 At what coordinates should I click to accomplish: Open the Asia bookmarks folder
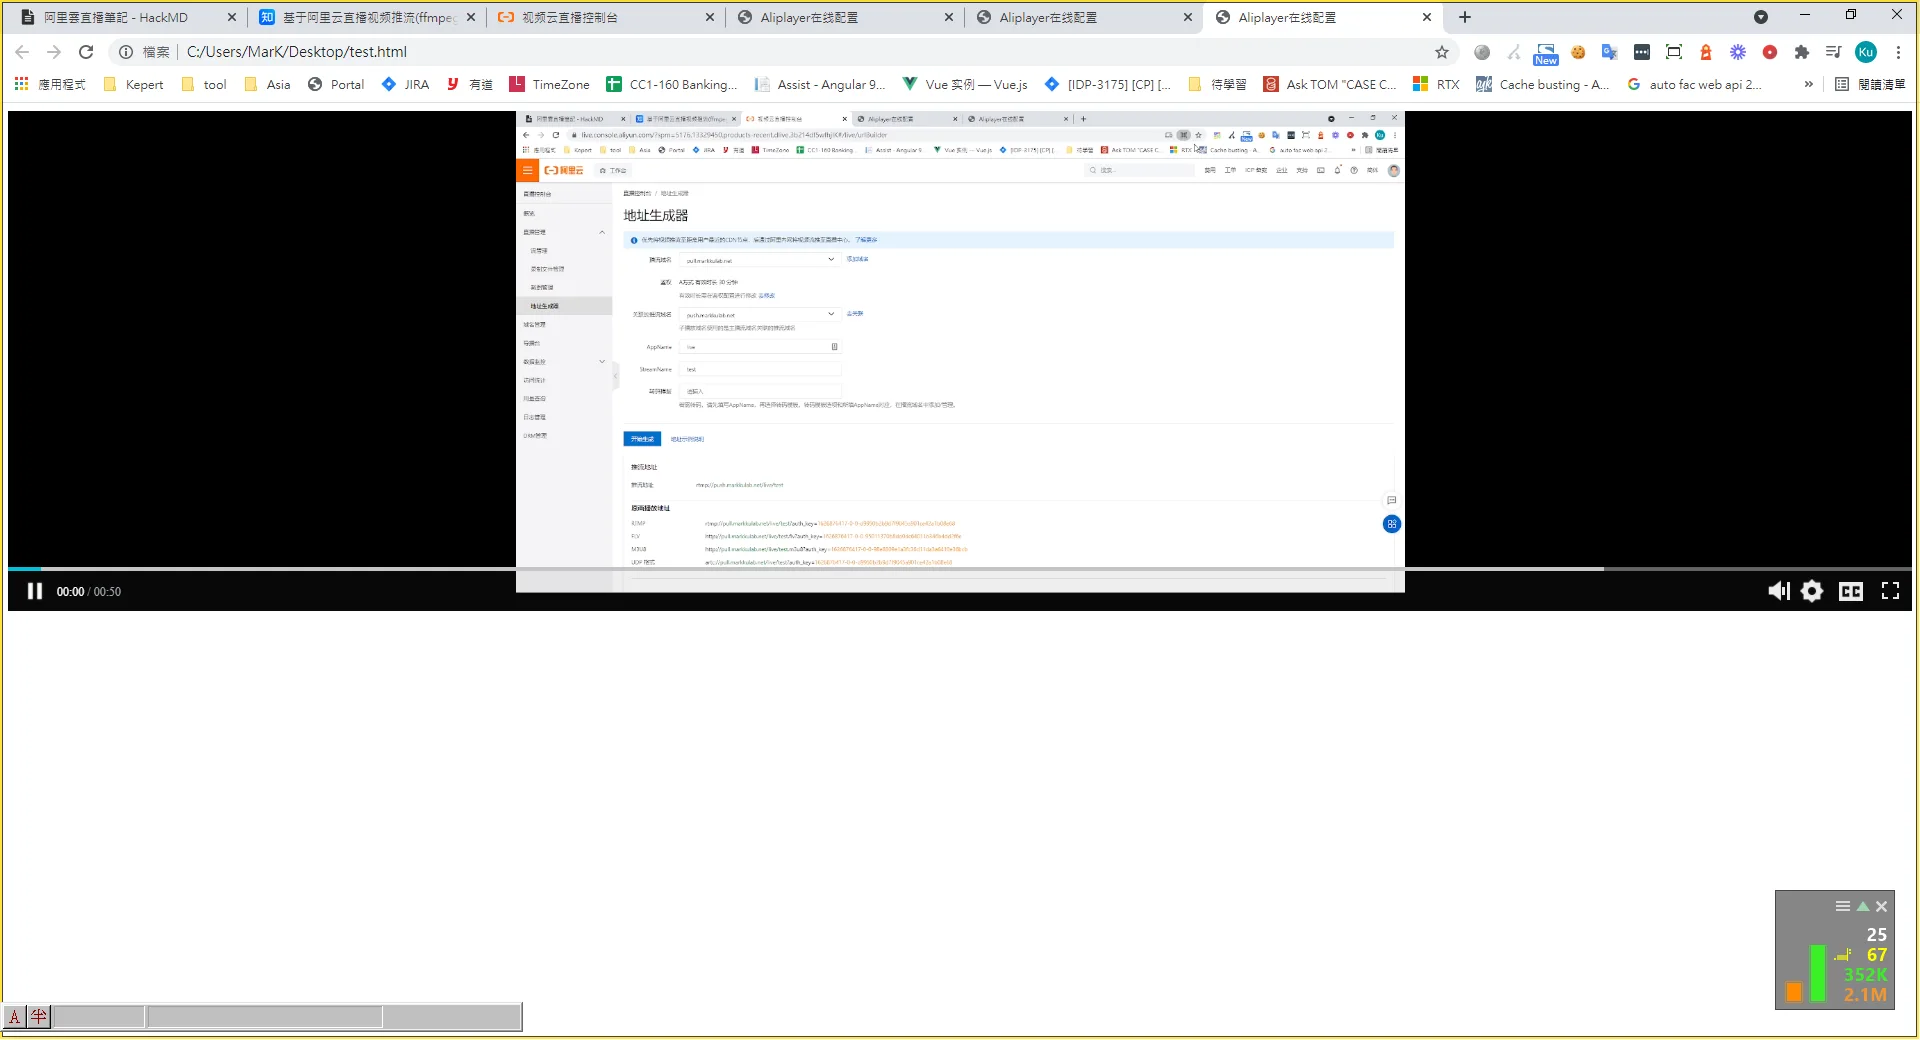pyautogui.click(x=267, y=85)
